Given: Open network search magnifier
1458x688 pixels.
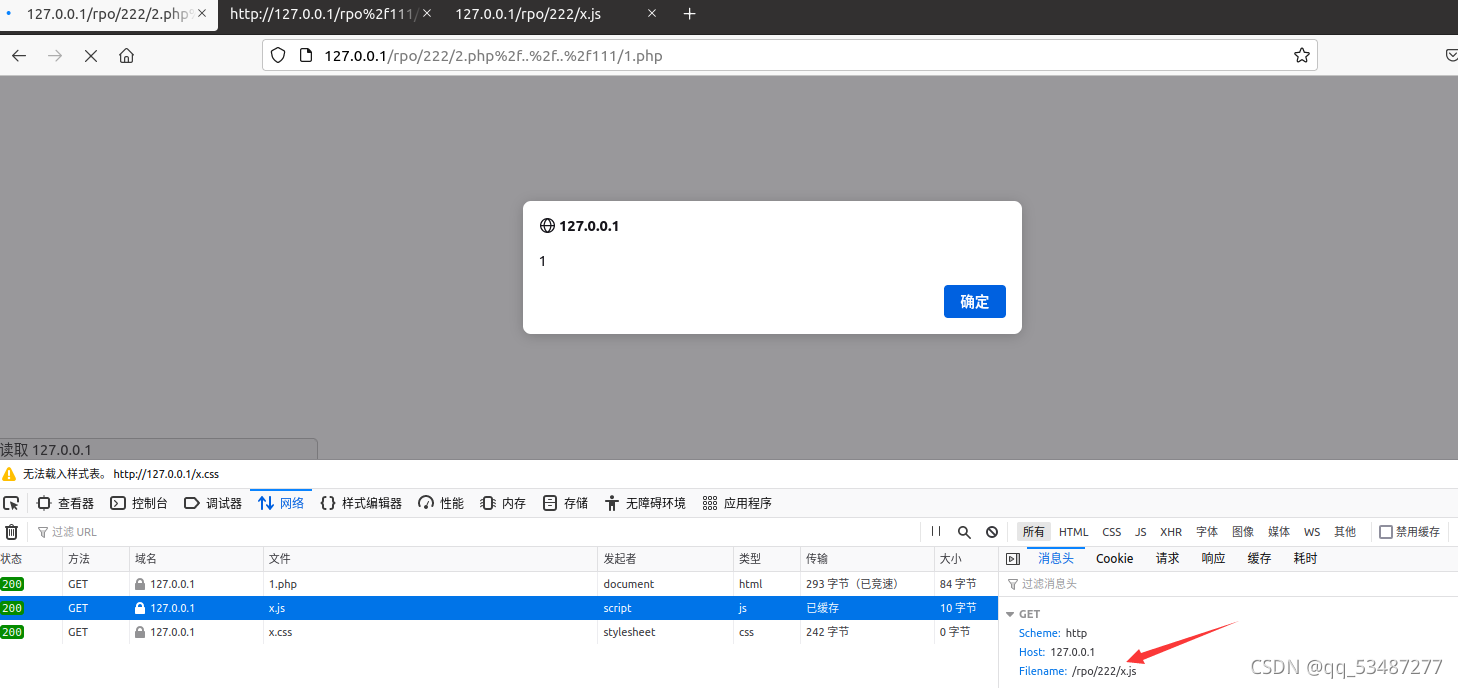Looking at the screenshot, I should click(964, 532).
